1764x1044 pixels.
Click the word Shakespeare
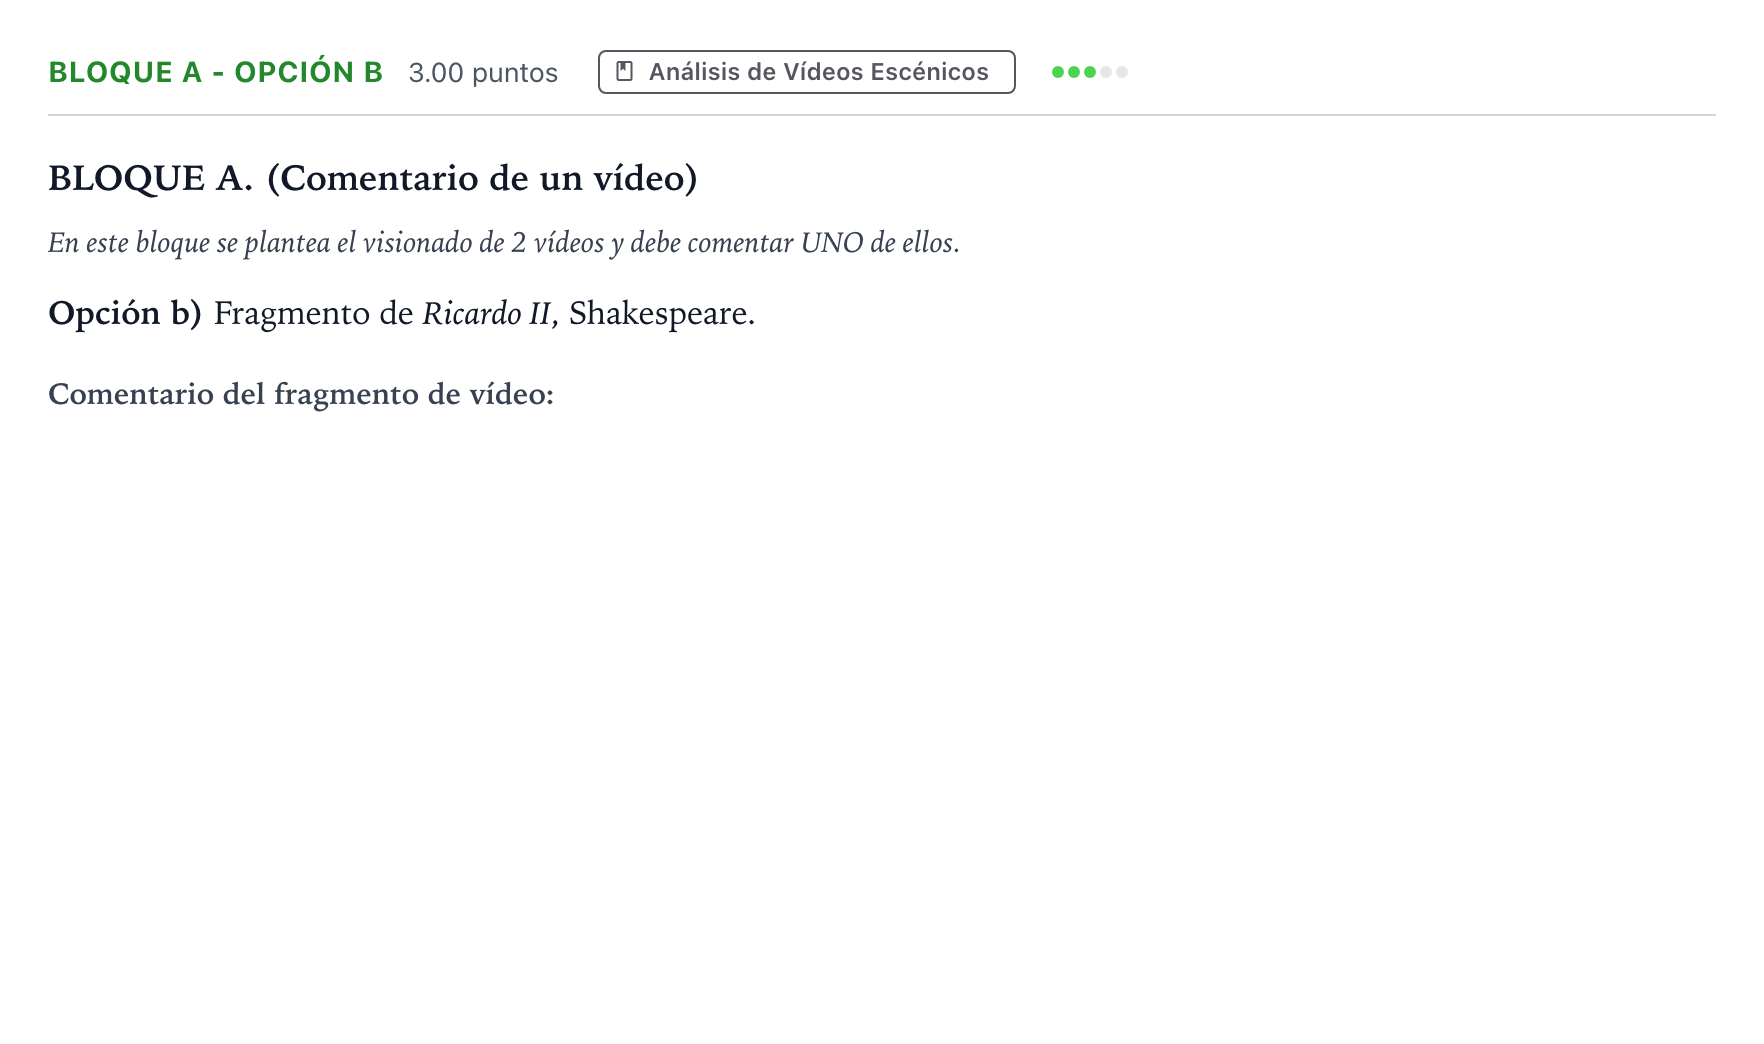click(x=662, y=314)
